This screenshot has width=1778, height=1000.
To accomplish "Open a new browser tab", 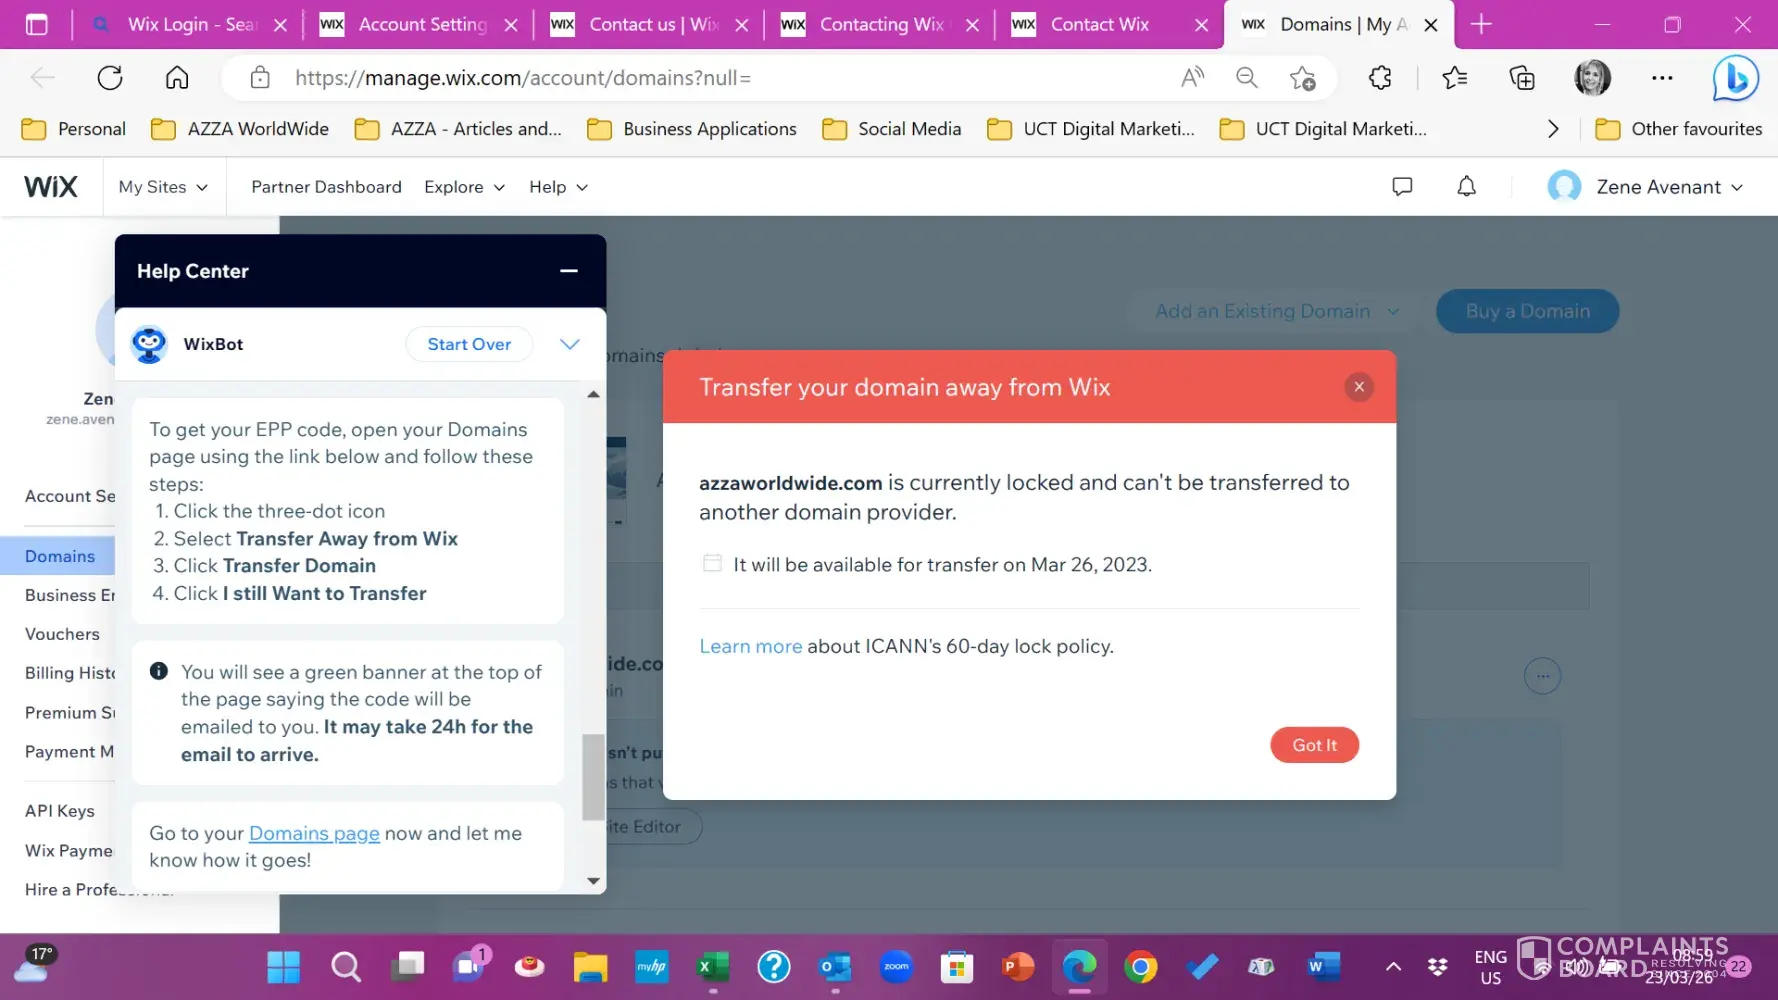I will point(1482,24).
